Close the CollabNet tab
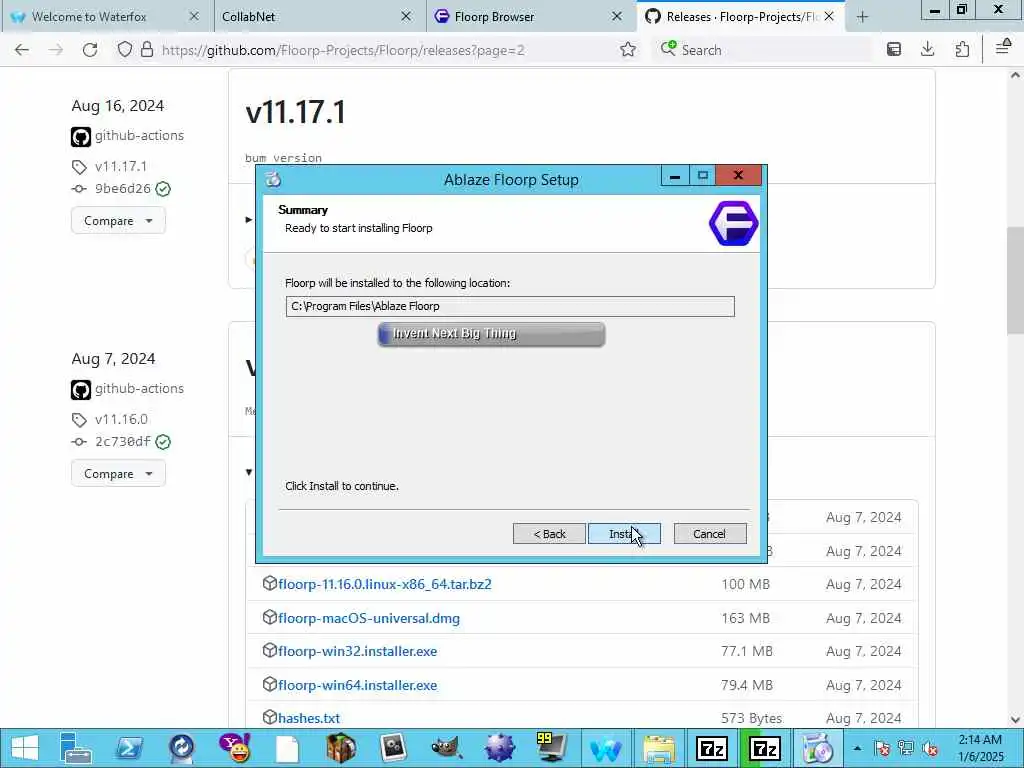Image resolution: width=1024 pixels, height=768 pixels. tap(406, 17)
